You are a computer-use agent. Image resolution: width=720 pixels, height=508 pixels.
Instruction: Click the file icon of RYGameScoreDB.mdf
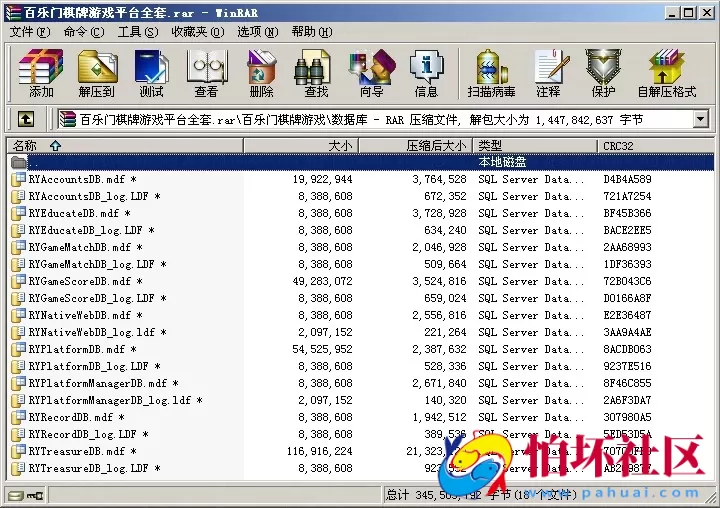[18, 281]
